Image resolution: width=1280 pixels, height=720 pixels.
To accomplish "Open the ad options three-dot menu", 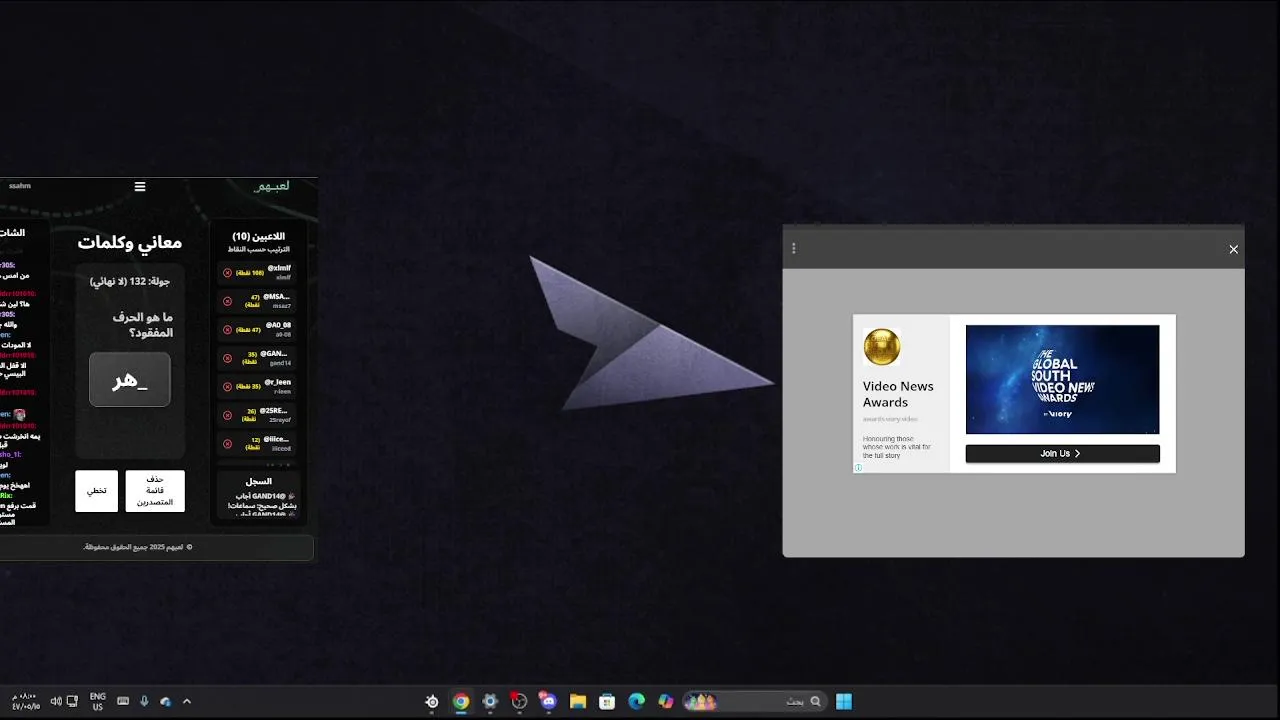I will pos(794,249).
